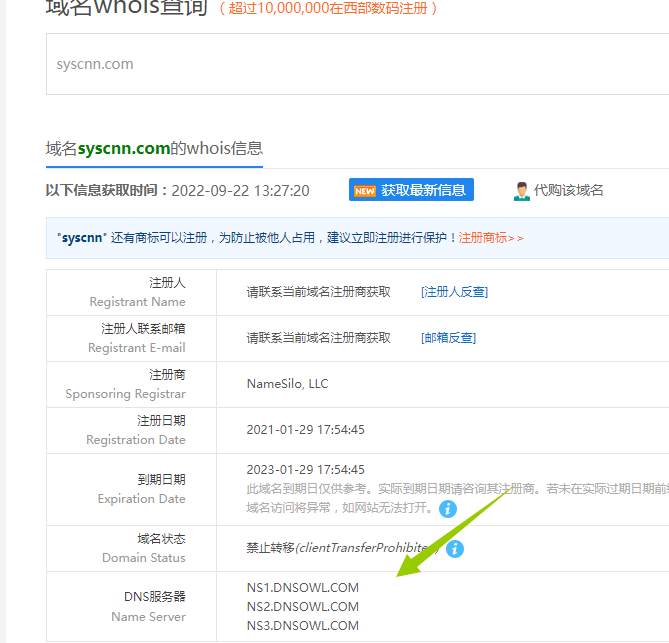Click the name server NS1.DNSOWL.COM
This screenshot has height=643, width=669.
click(x=303, y=588)
